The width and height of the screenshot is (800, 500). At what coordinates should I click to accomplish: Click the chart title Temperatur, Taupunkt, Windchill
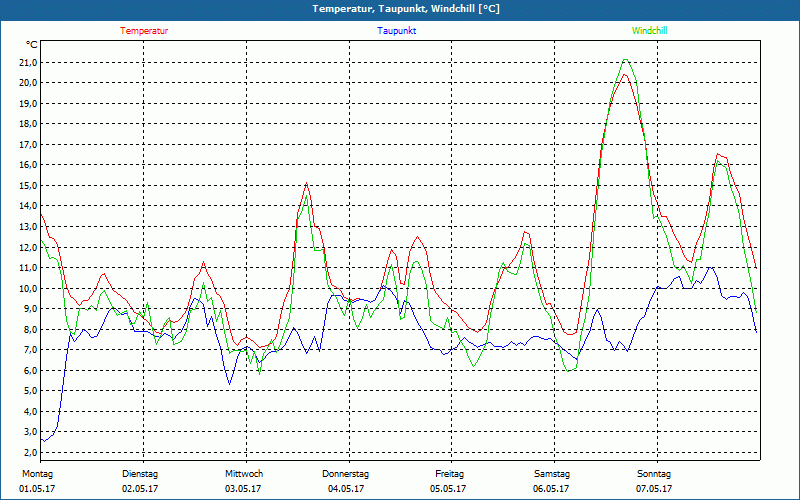pyautogui.click(x=406, y=9)
